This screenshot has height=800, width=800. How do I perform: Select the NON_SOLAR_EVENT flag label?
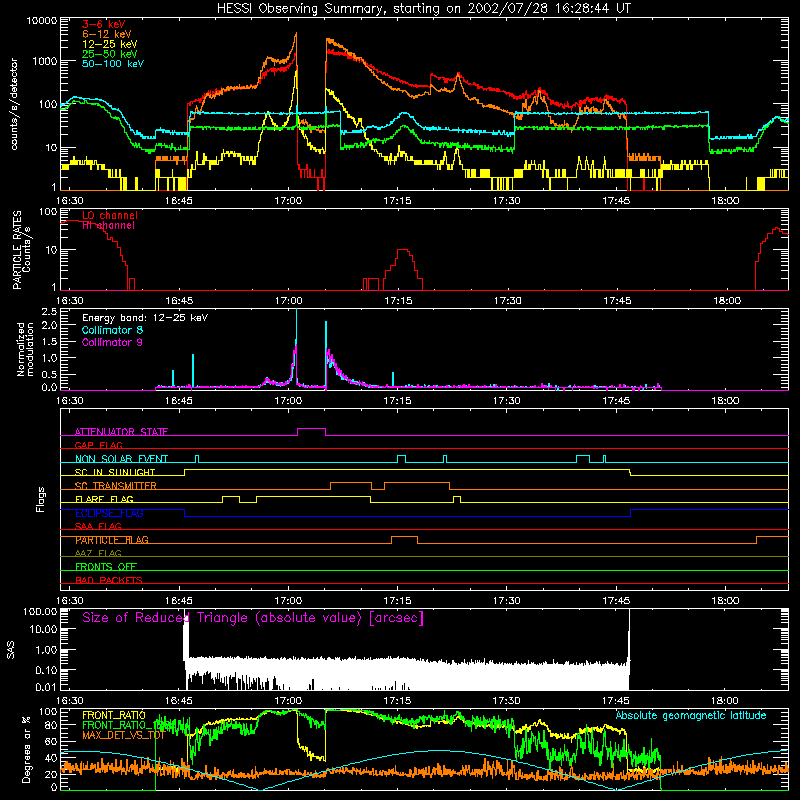coord(121,459)
